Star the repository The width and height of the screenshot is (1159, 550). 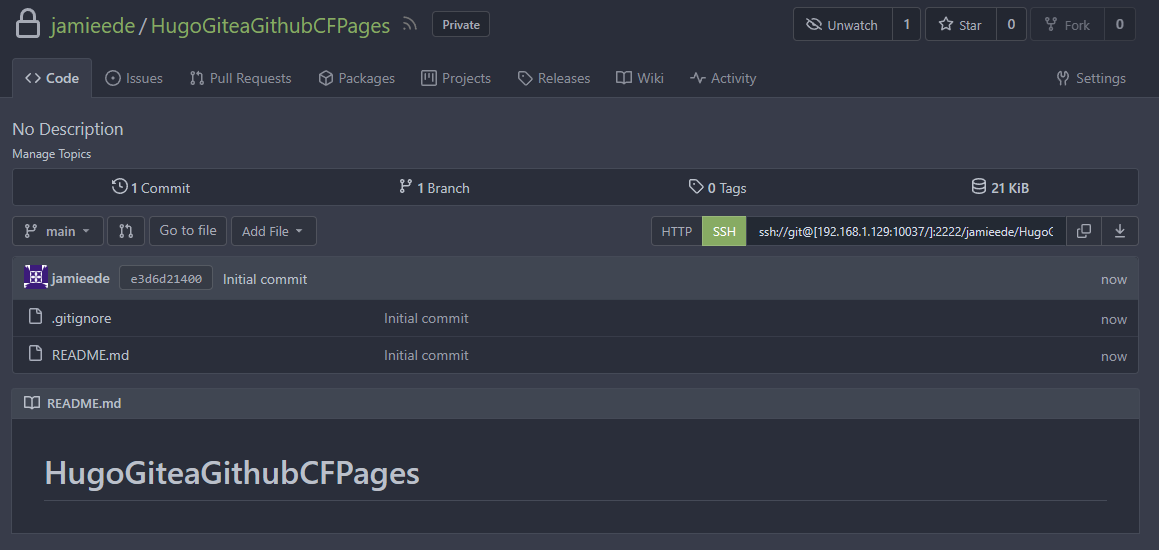960,25
